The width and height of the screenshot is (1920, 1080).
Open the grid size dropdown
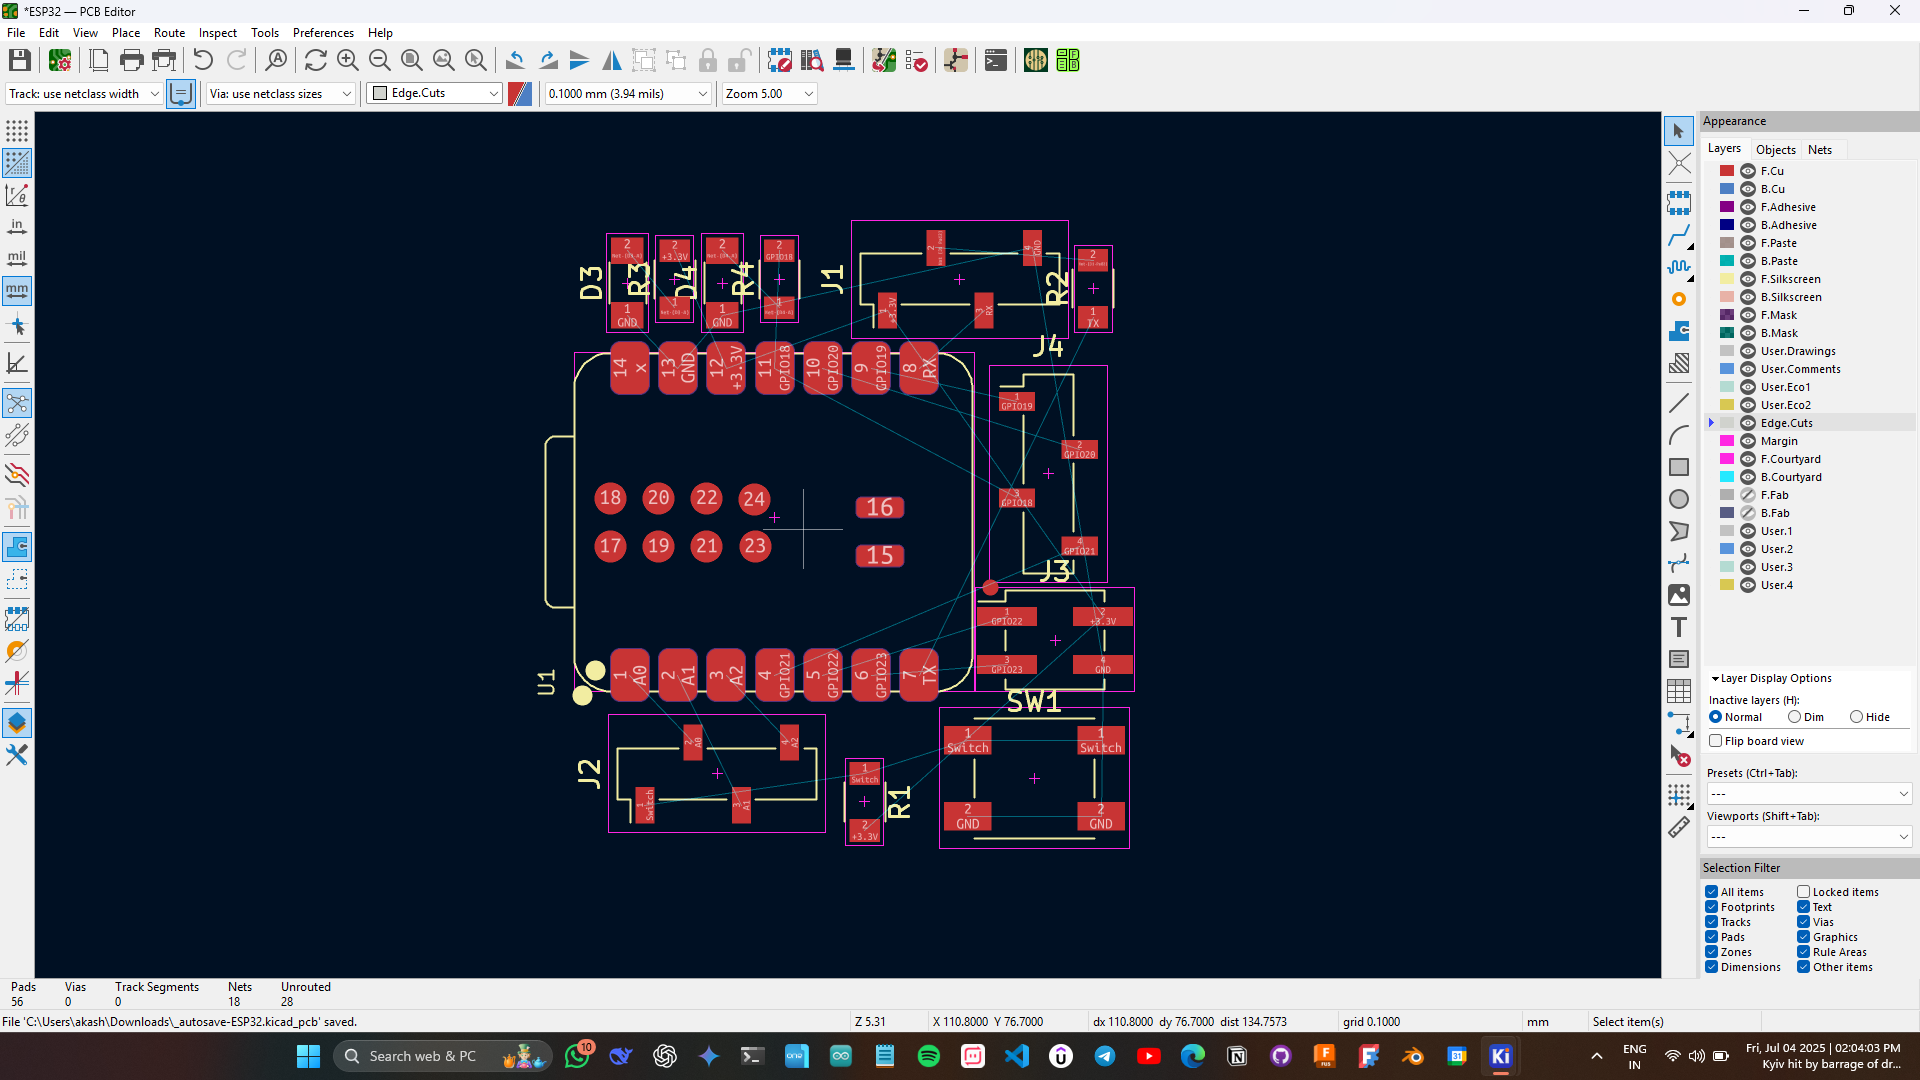627,94
